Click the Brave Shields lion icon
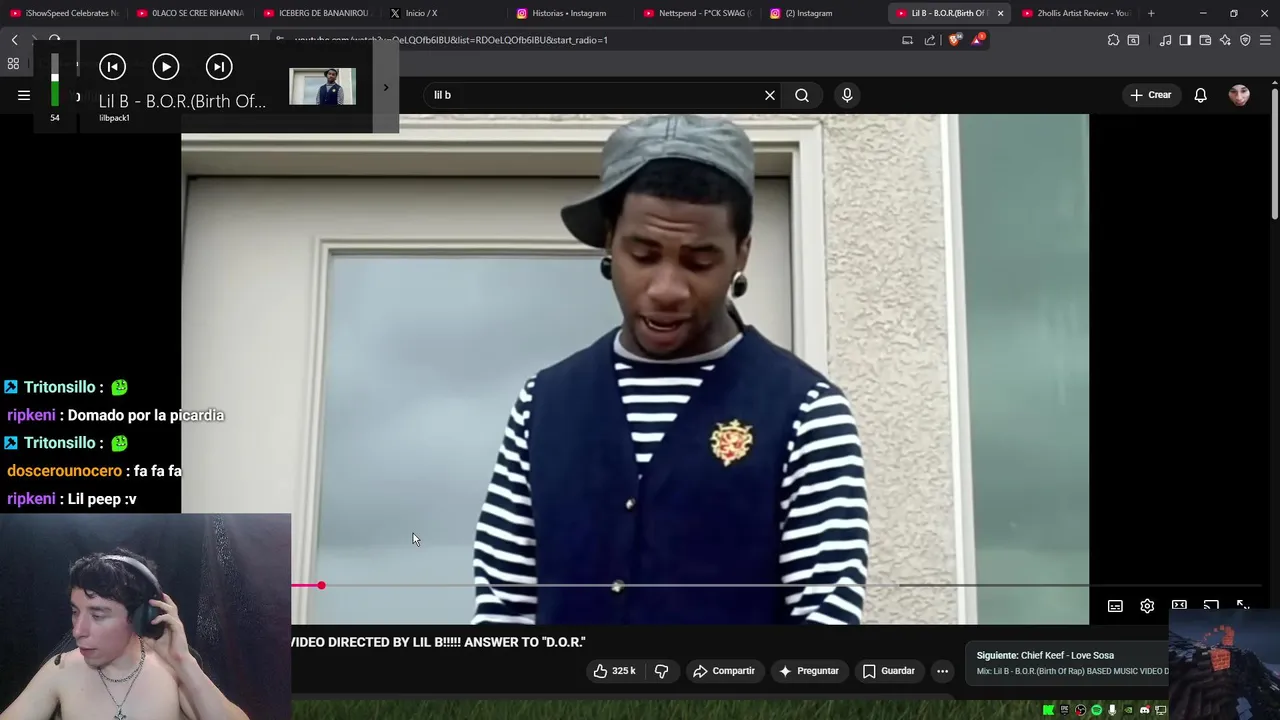Viewport: 1280px width, 720px height. pyautogui.click(x=956, y=40)
